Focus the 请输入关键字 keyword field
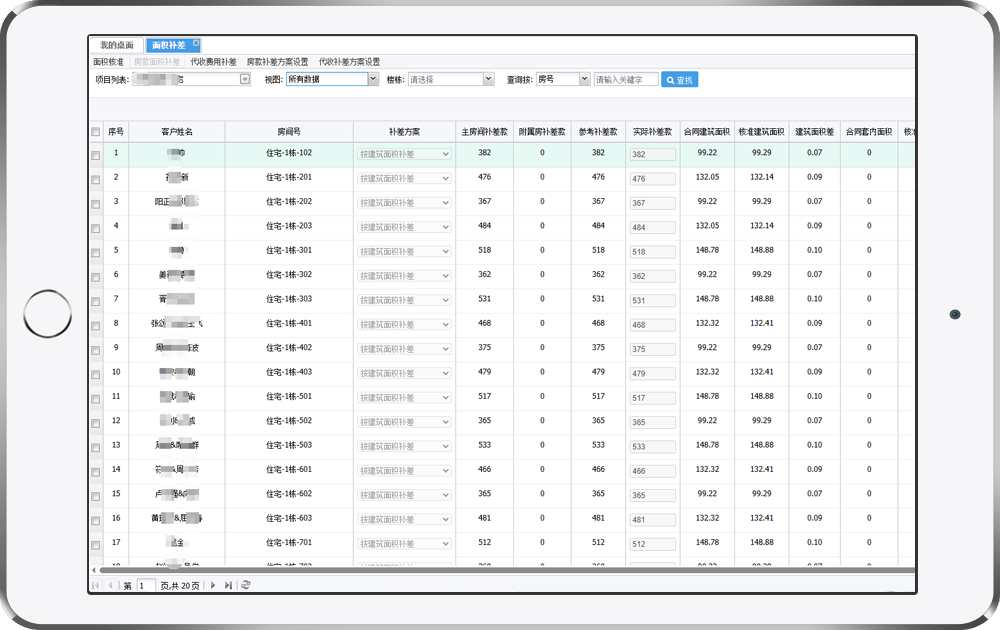The width and height of the screenshot is (1000, 630). (626, 80)
